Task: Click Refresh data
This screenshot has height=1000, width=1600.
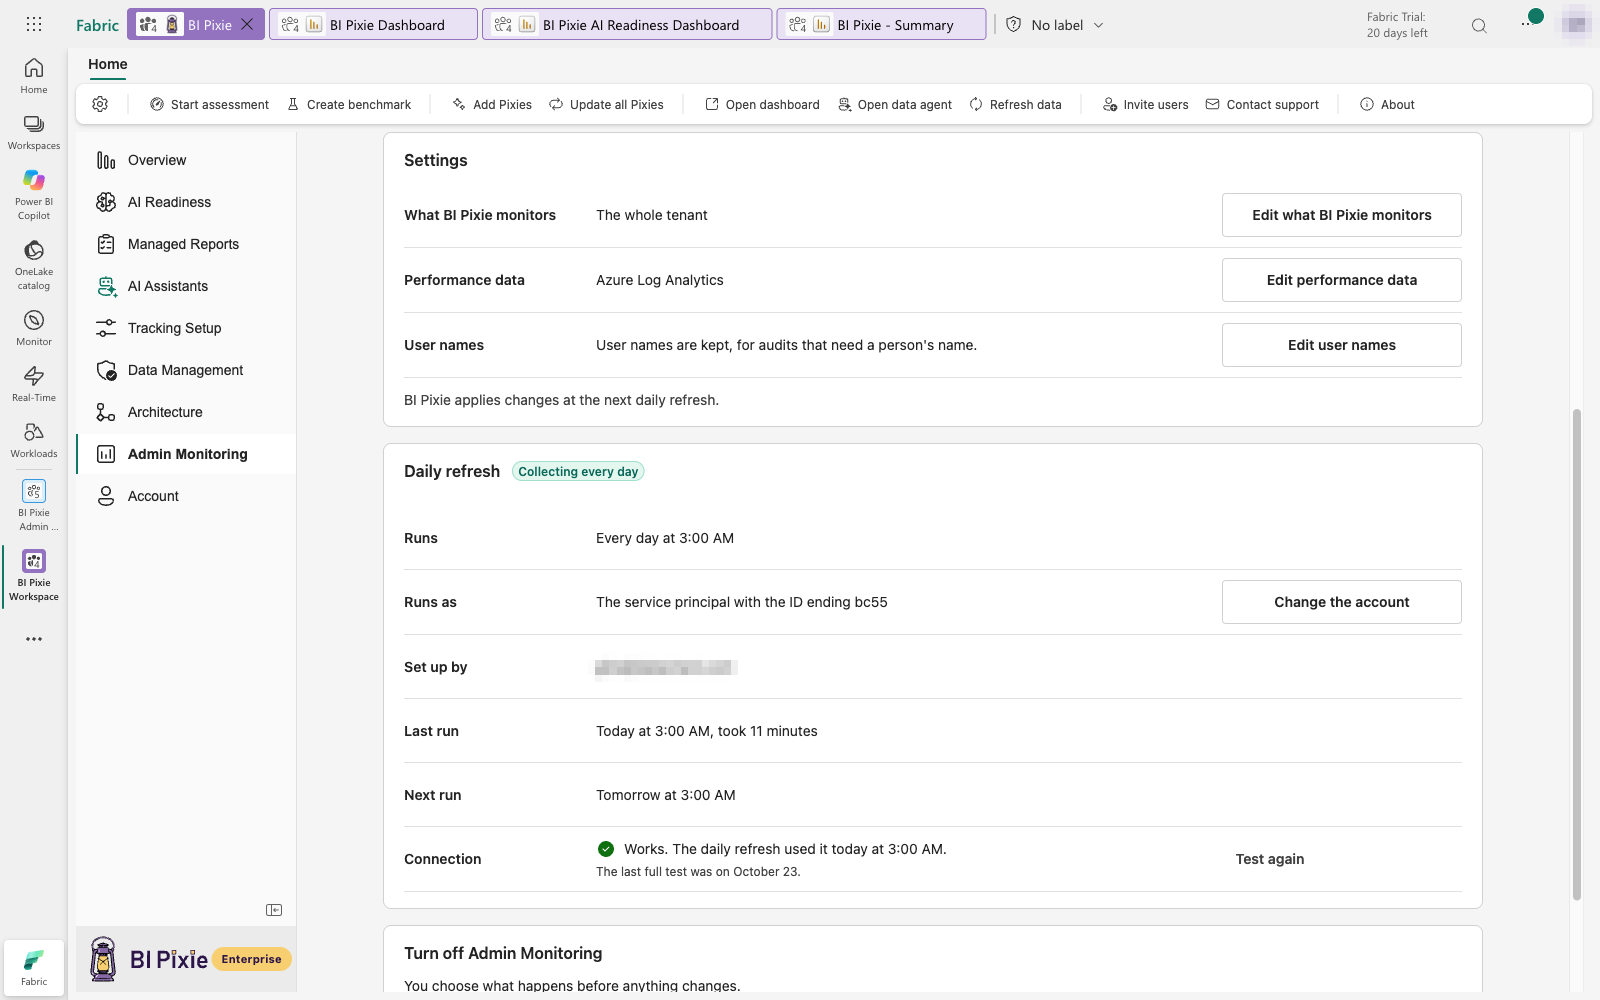Action: [x=1015, y=104]
